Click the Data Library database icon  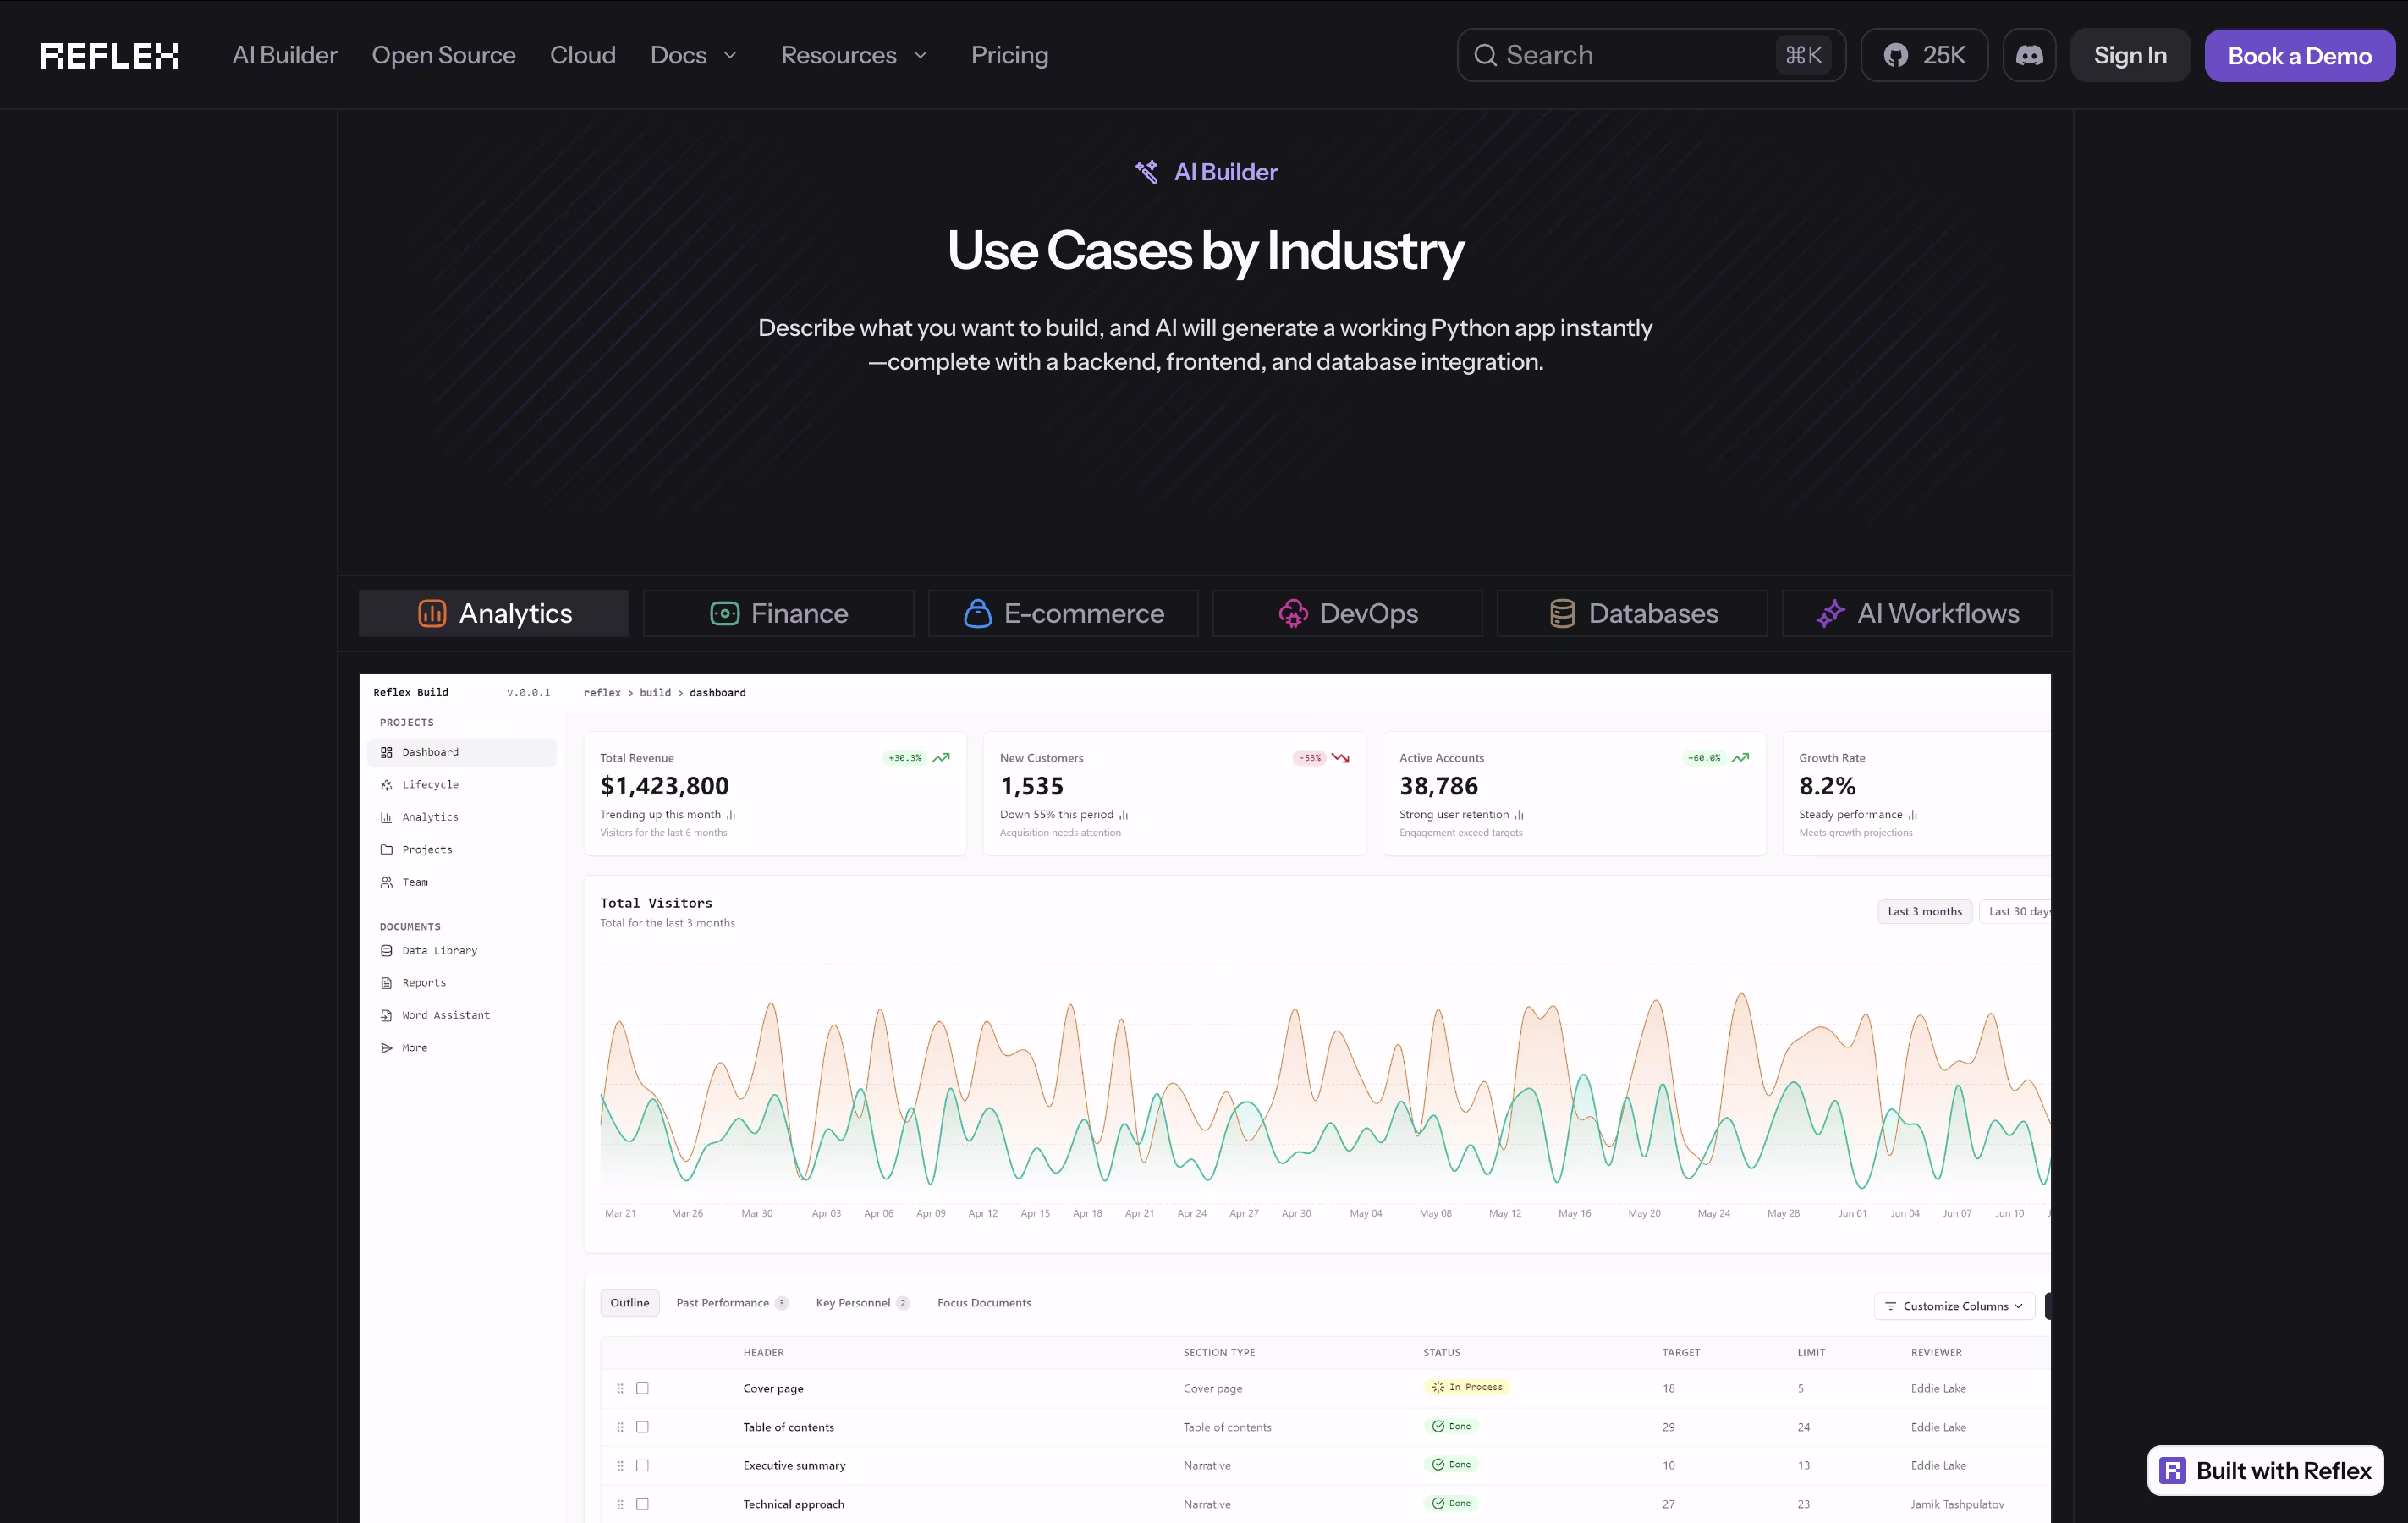(x=386, y=950)
